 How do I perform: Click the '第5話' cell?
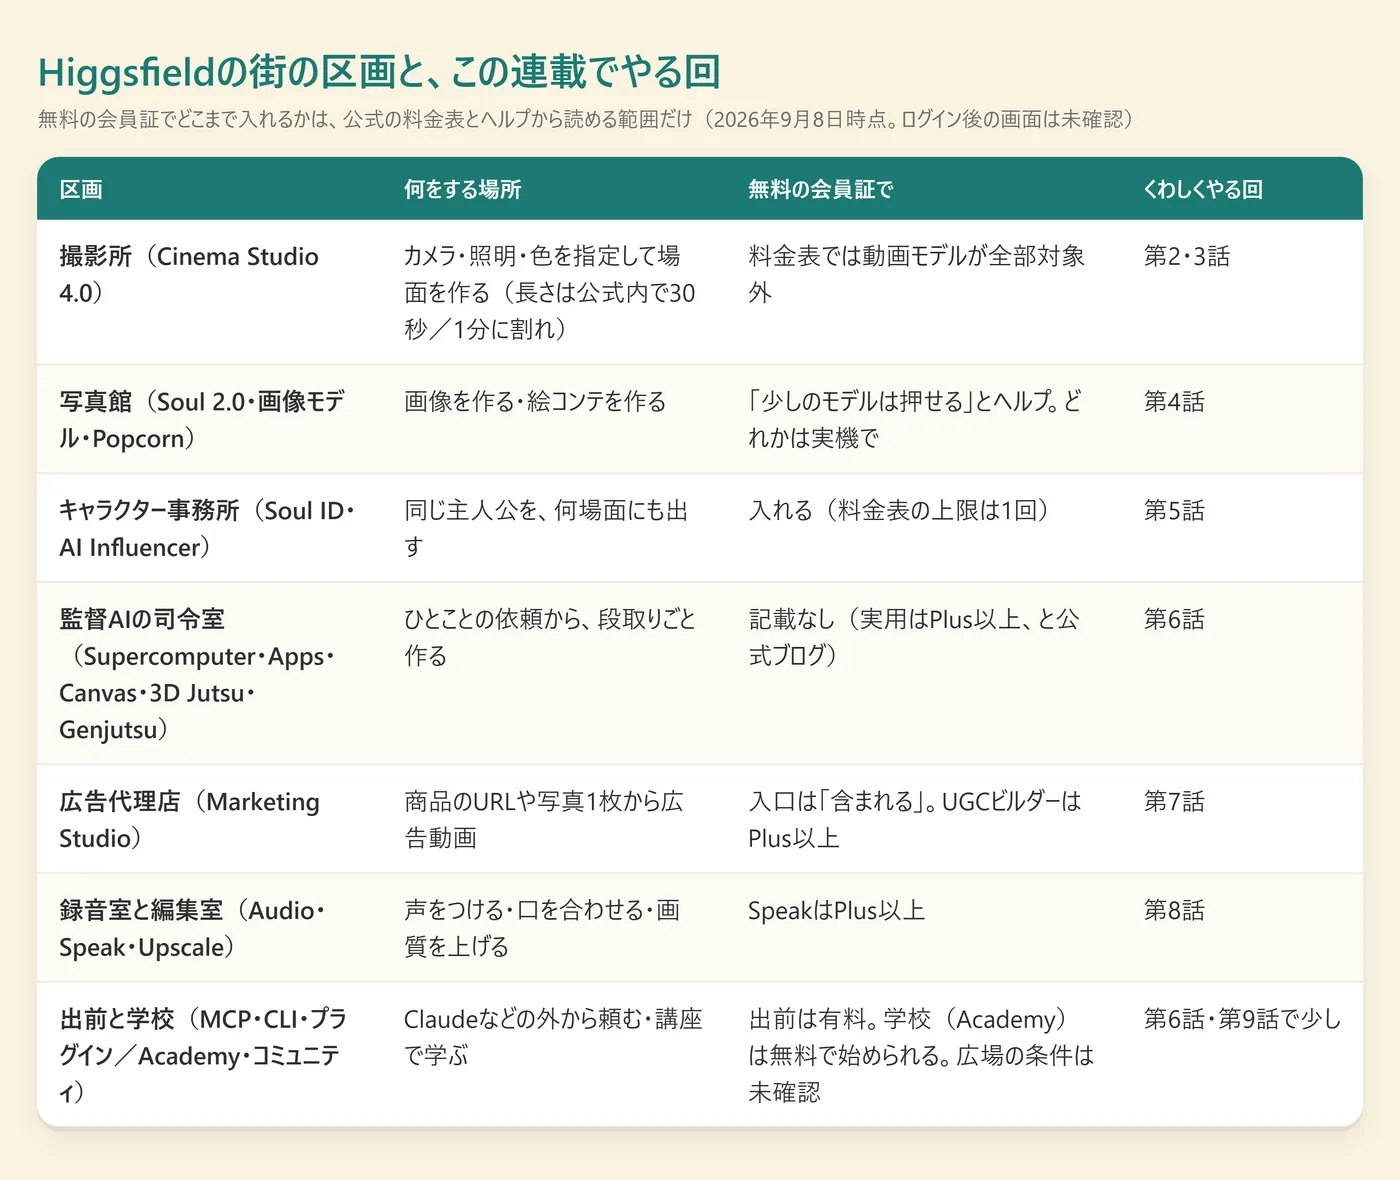point(1242,528)
